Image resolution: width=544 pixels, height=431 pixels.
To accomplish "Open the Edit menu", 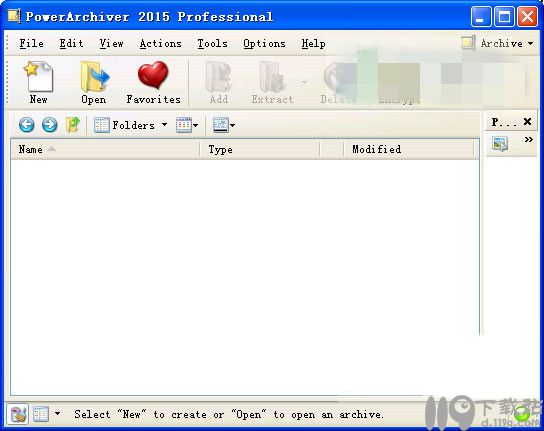I will pos(71,43).
